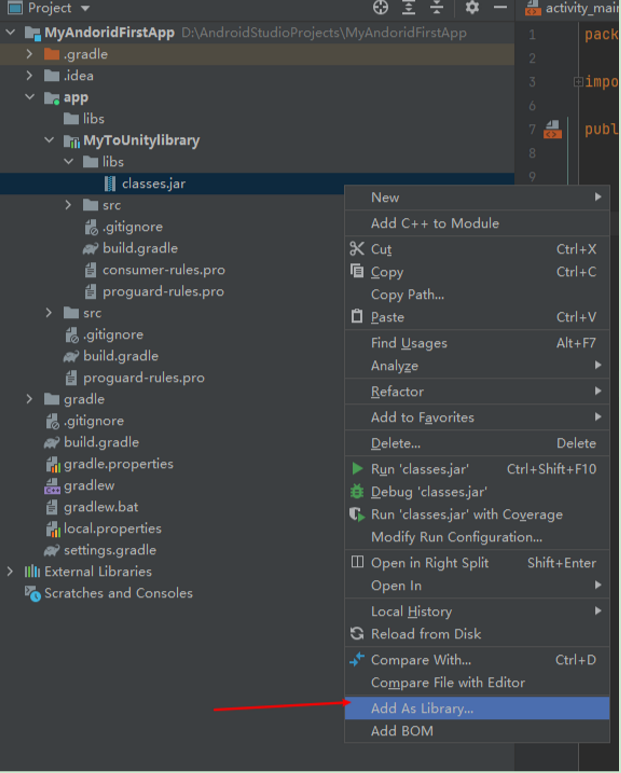Select the app module folder icon
Viewport: 621px width, 773px height.
pyautogui.click(x=52, y=98)
